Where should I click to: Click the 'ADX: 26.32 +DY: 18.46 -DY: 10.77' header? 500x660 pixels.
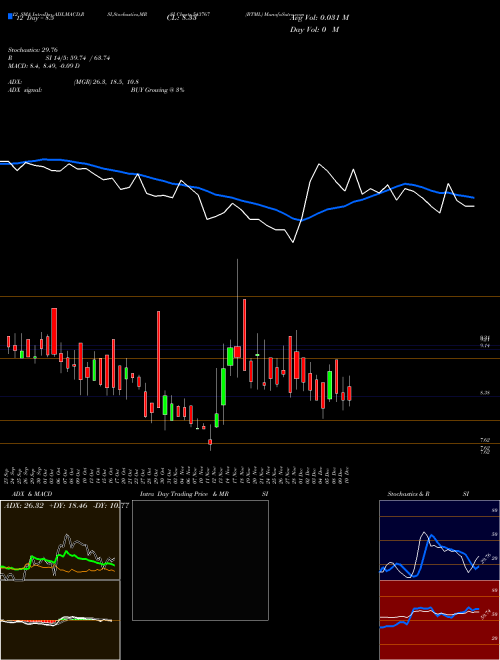point(66,505)
